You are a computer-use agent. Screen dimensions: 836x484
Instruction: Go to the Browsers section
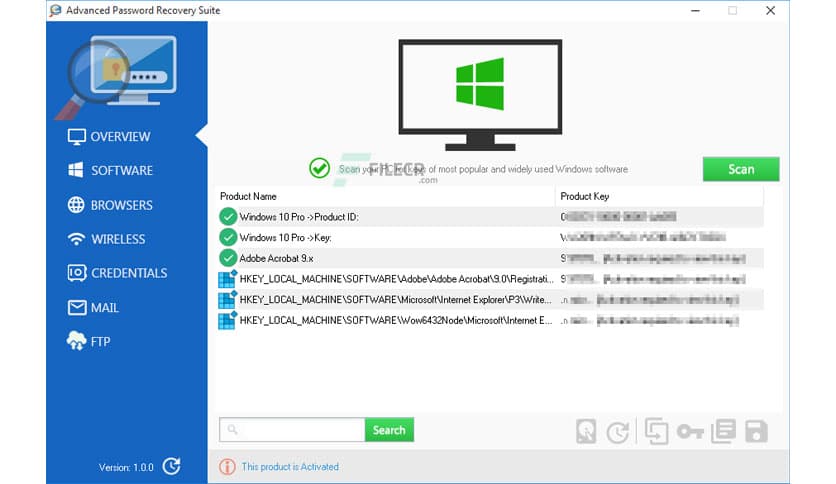point(110,205)
